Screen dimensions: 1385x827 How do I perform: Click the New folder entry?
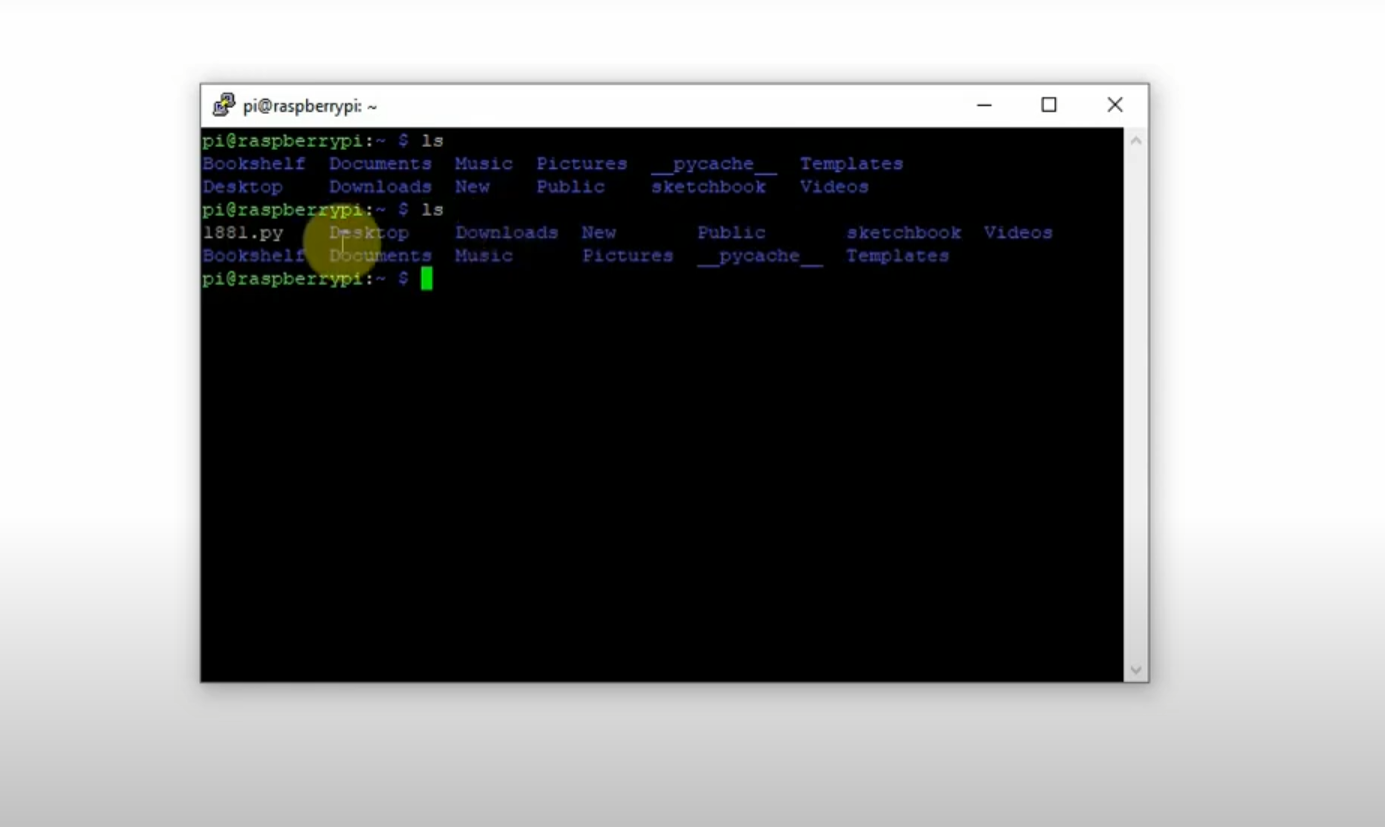click(x=471, y=186)
